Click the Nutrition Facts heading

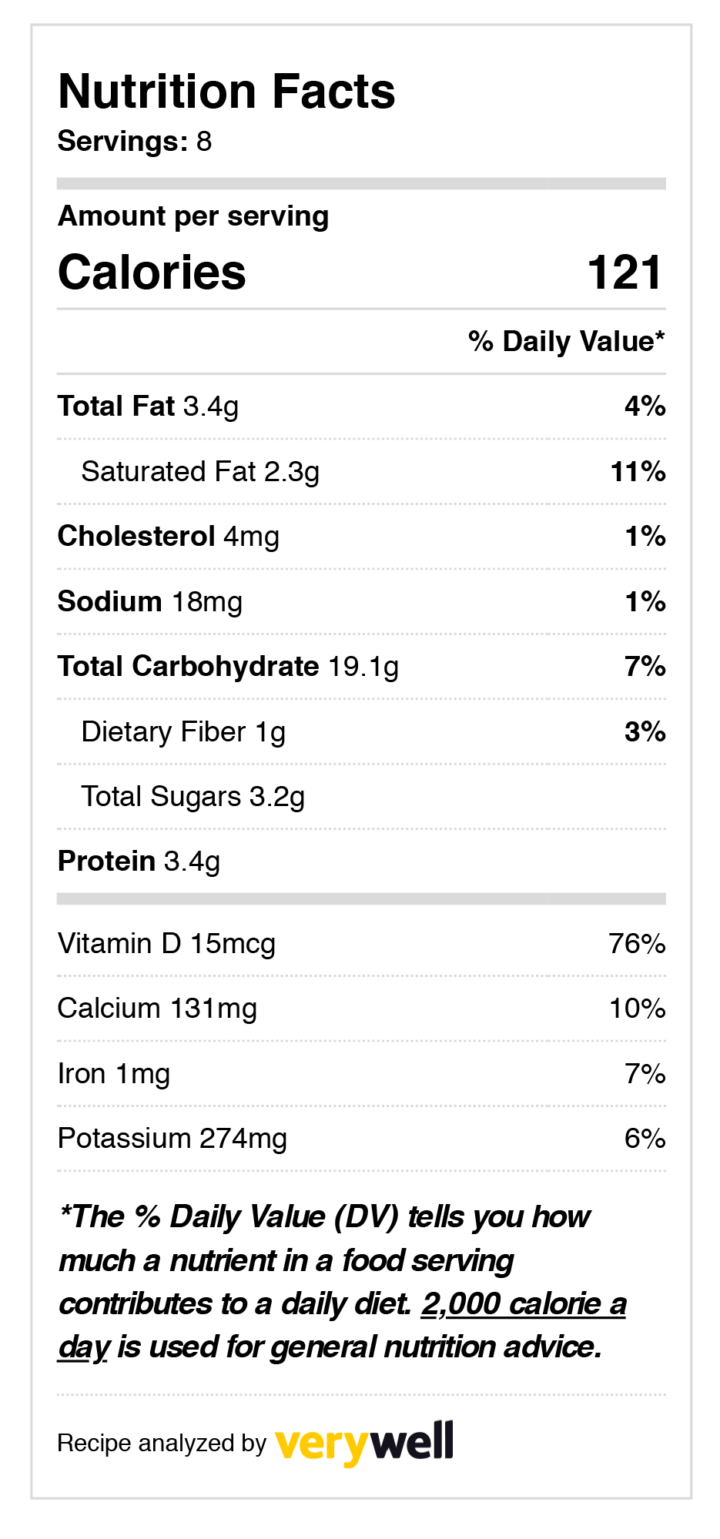(227, 91)
